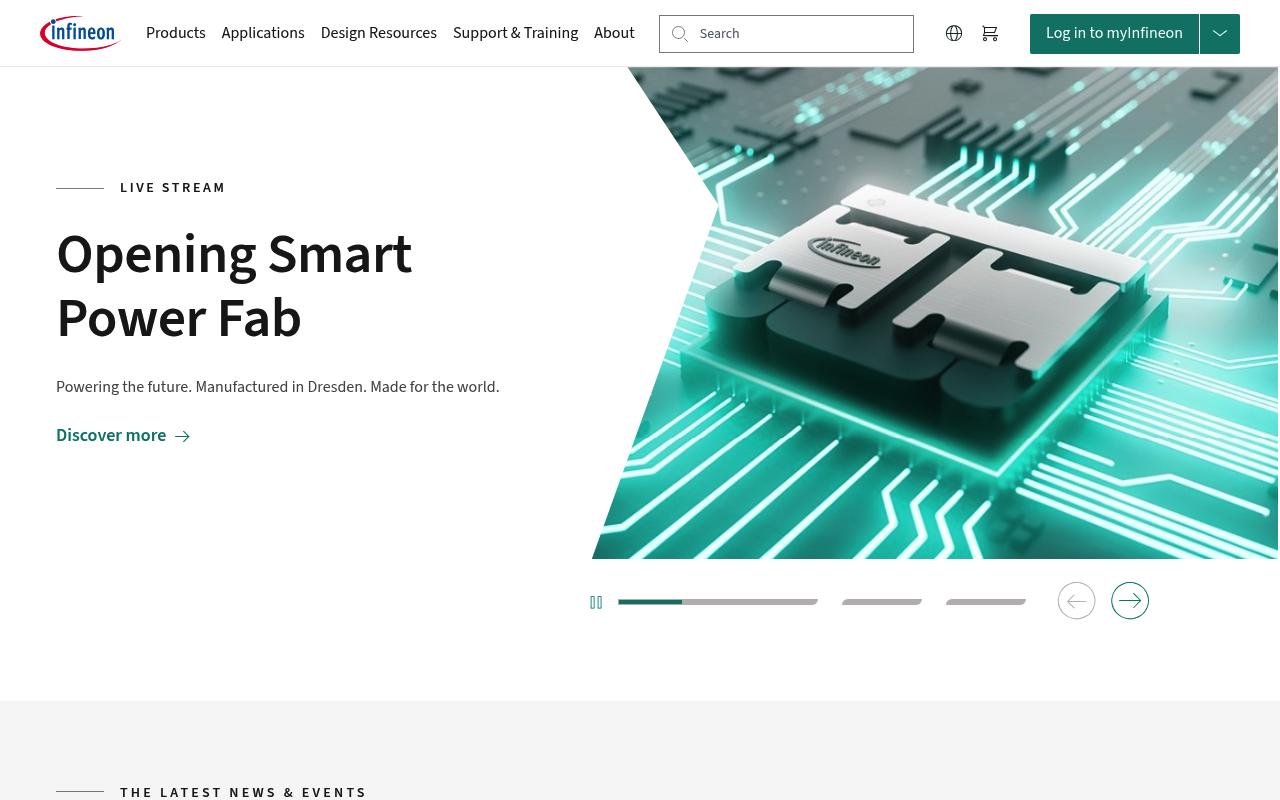Open the About menu
Image resolution: width=1280 pixels, height=800 pixels.
pyautogui.click(x=614, y=33)
